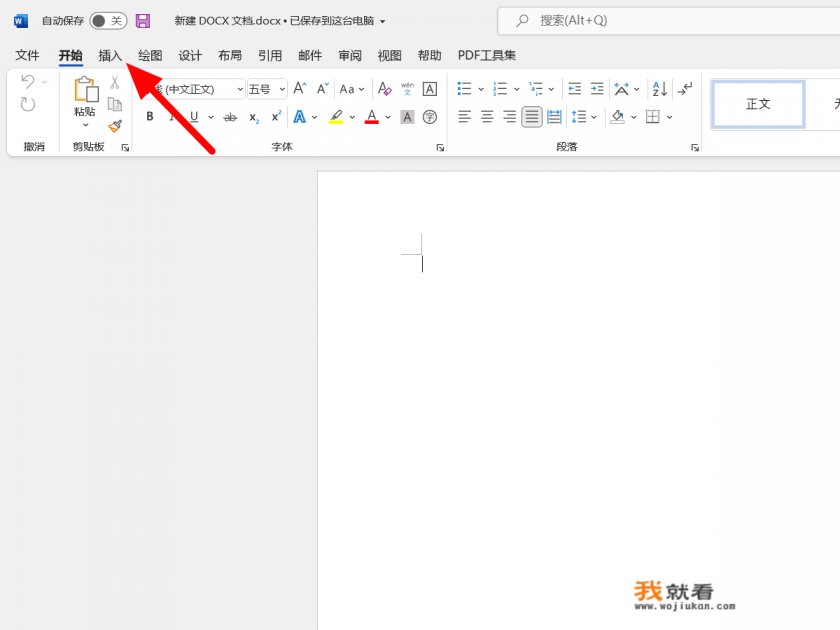Apply the 正文 style
Image resolution: width=840 pixels, height=630 pixels.
pos(757,103)
